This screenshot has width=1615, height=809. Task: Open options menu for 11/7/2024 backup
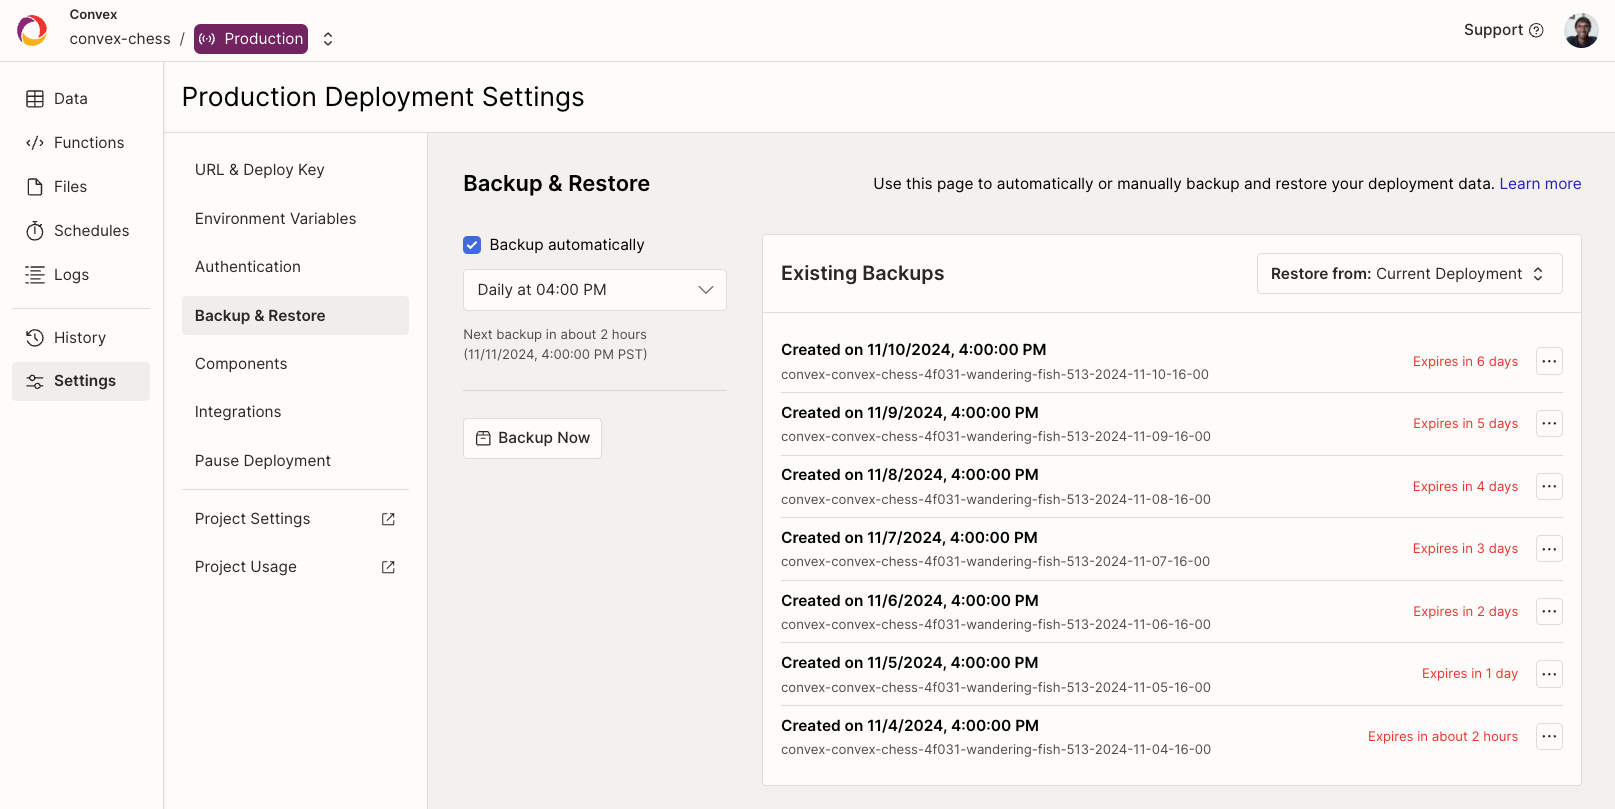1549,549
